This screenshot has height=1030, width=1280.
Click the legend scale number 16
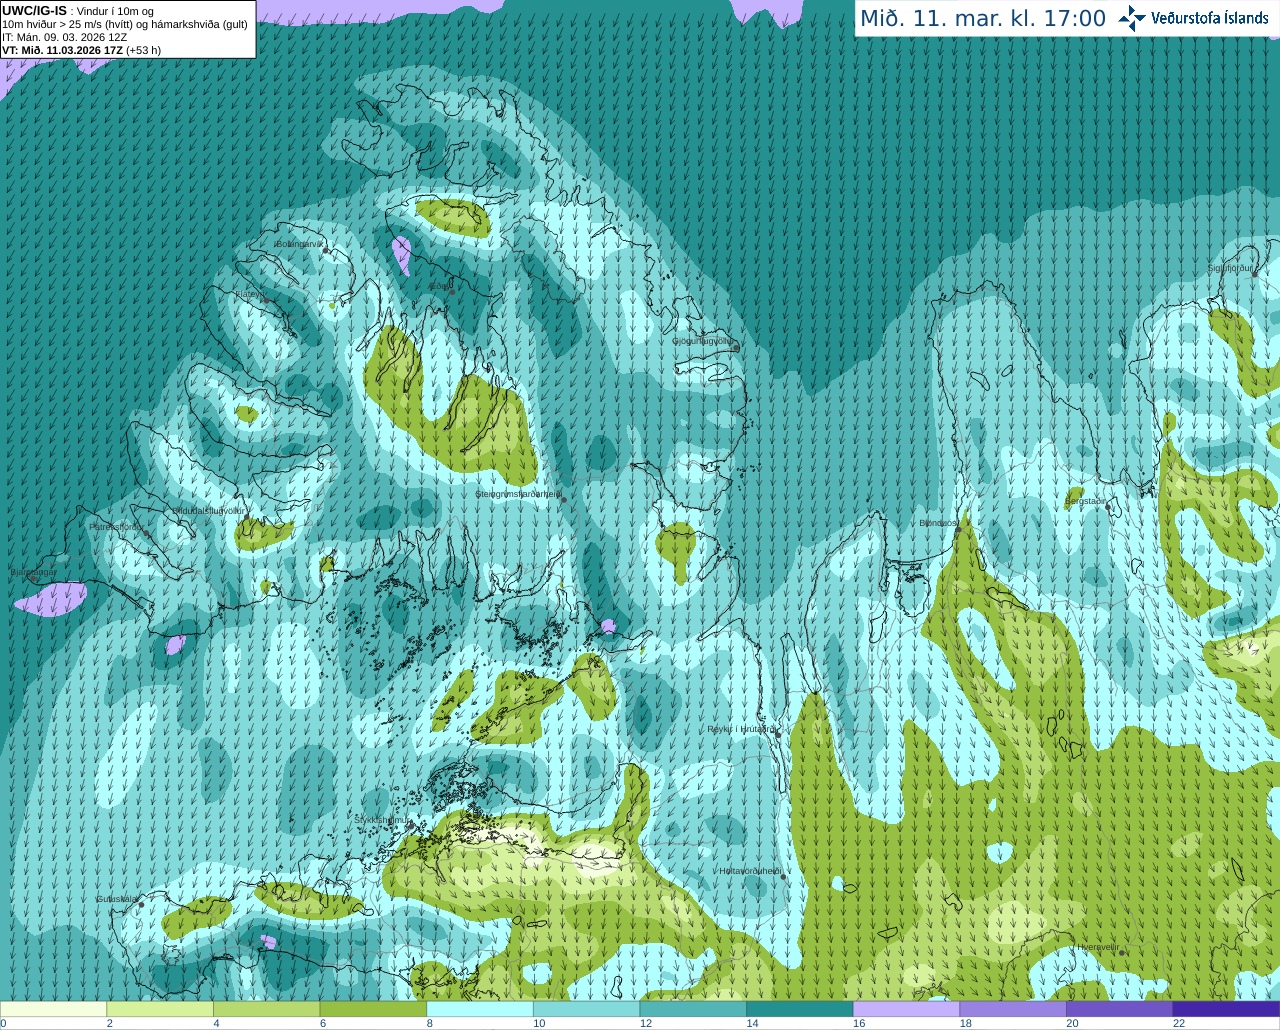click(x=858, y=1023)
